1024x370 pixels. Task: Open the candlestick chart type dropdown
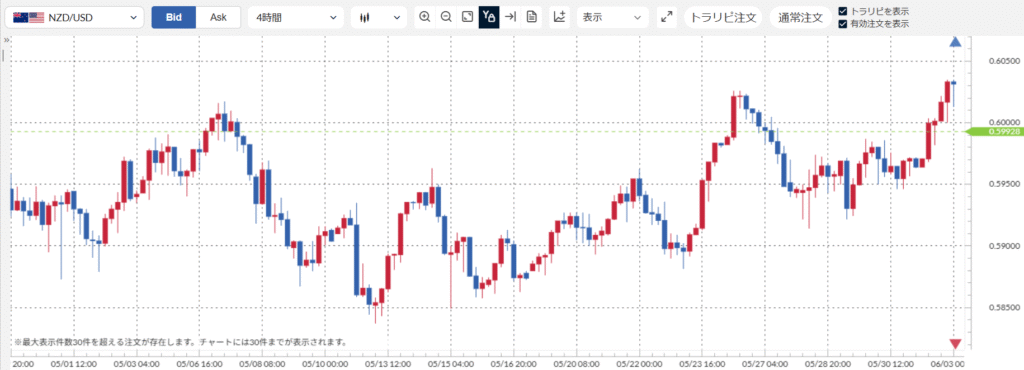[379, 18]
